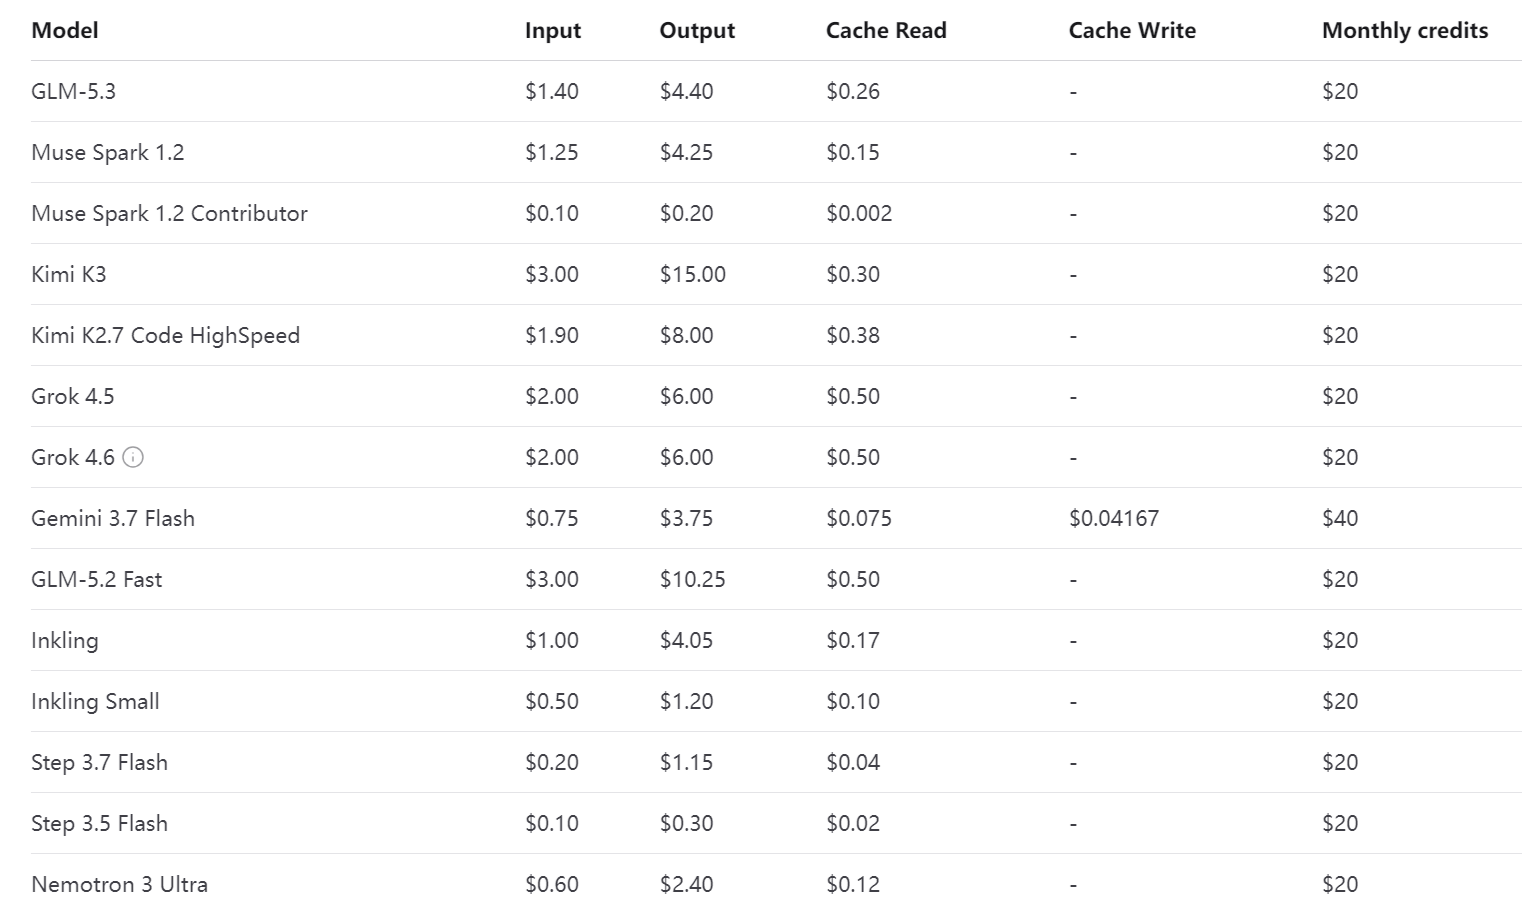Click the Output column header
The width and height of the screenshot is (1522, 921).
[x=697, y=30]
